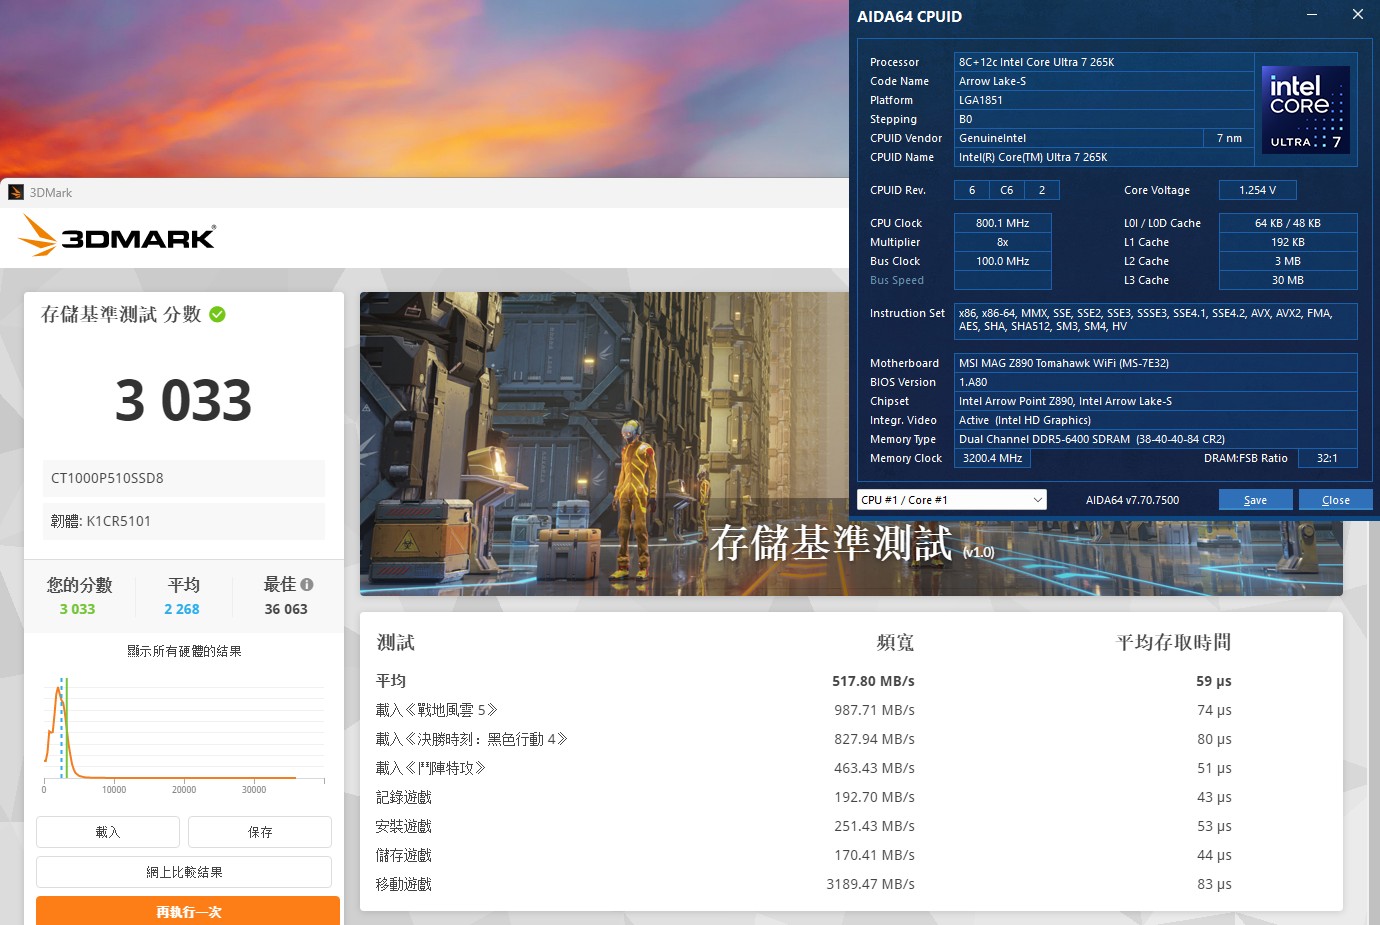Click the CT1000P510SSD8 drive name field

click(184, 478)
